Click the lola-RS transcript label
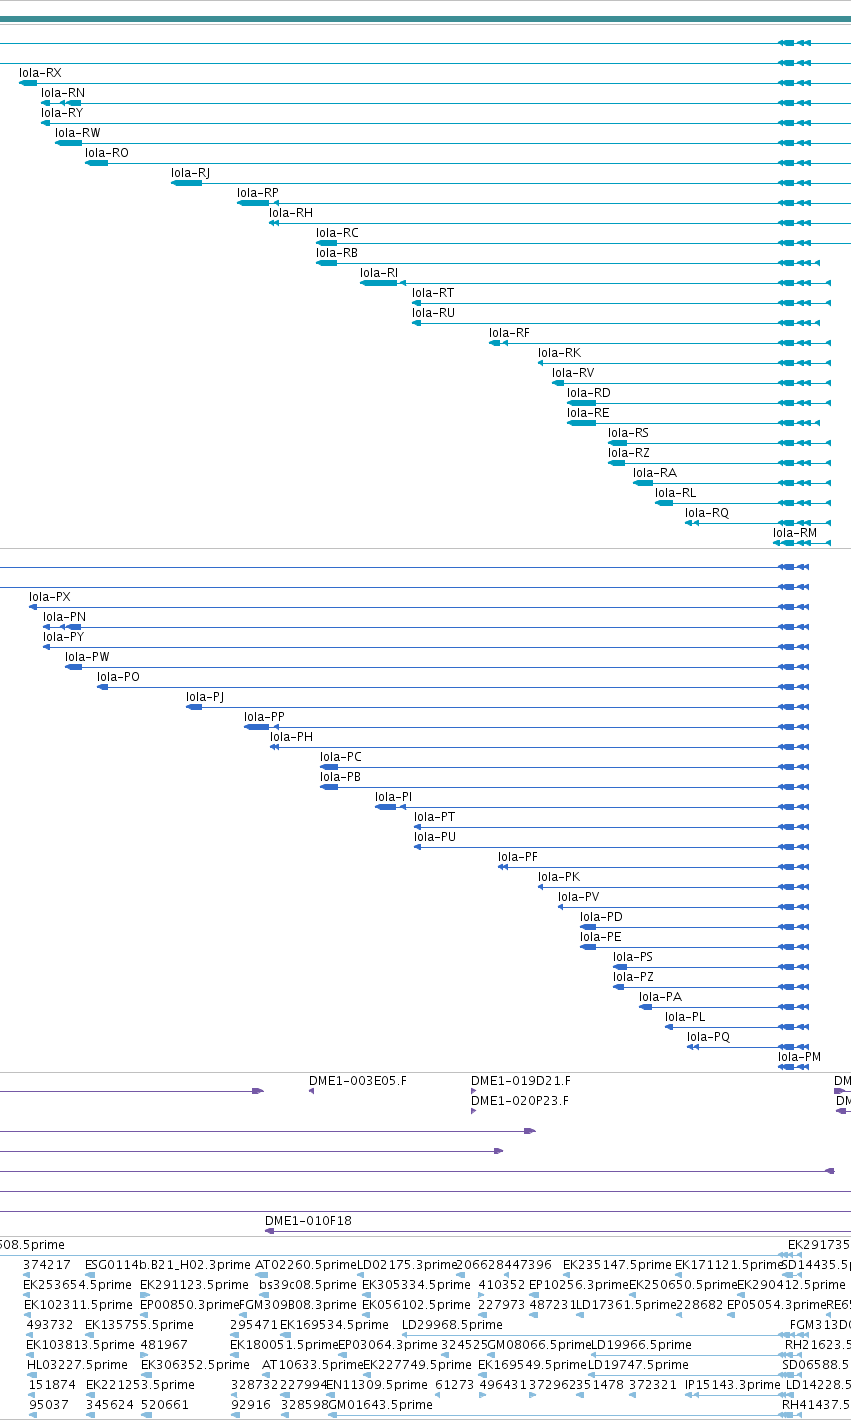The image size is (851, 1420). pyautogui.click(x=629, y=433)
